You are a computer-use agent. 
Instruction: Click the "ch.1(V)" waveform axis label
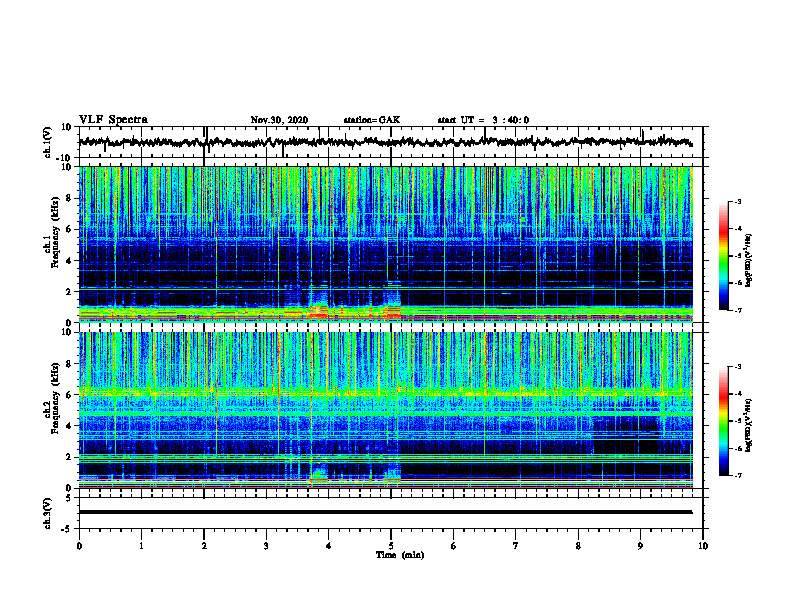[48, 142]
